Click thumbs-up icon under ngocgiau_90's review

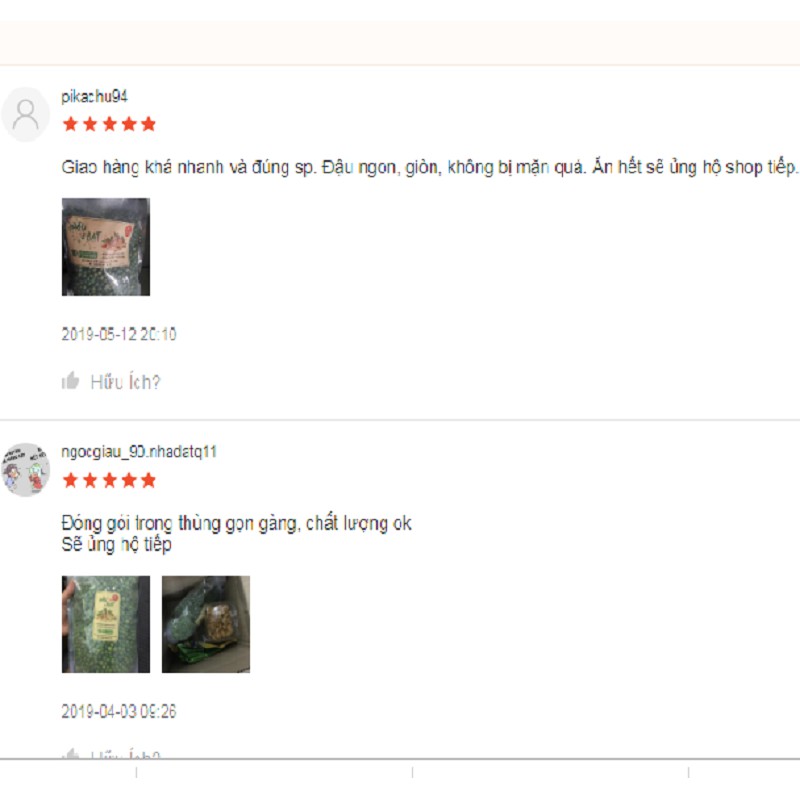[x=70, y=754]
